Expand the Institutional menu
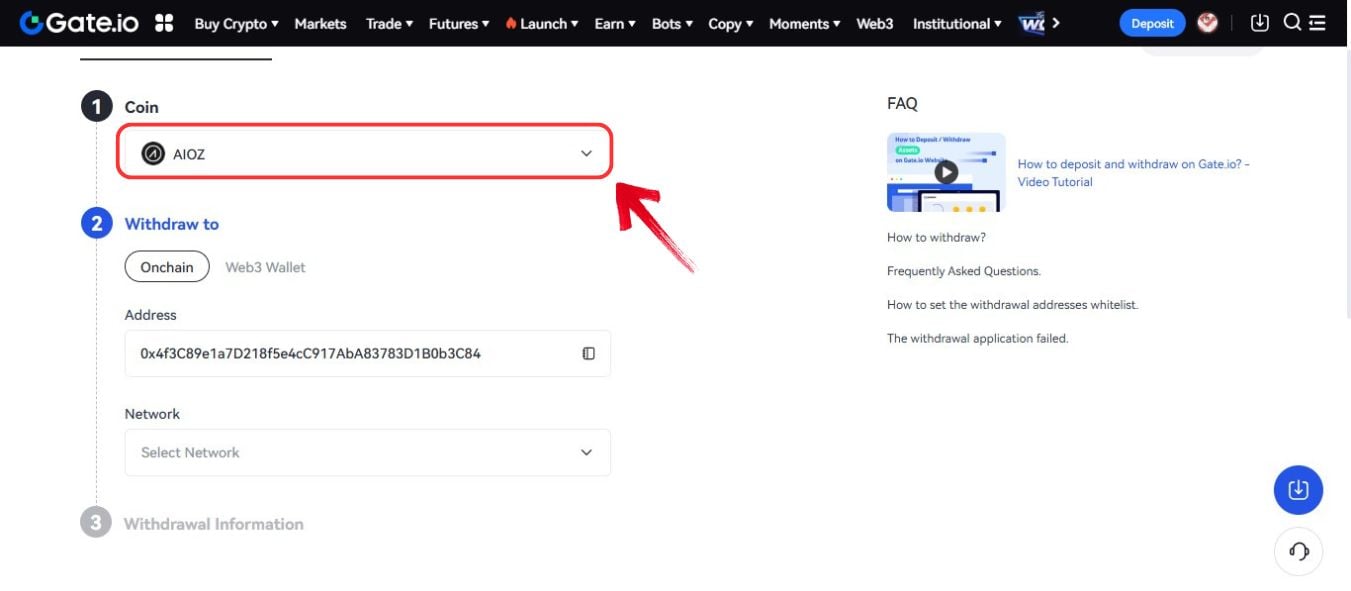Viewport: 1351px width, 591px height. coord(957,23)
